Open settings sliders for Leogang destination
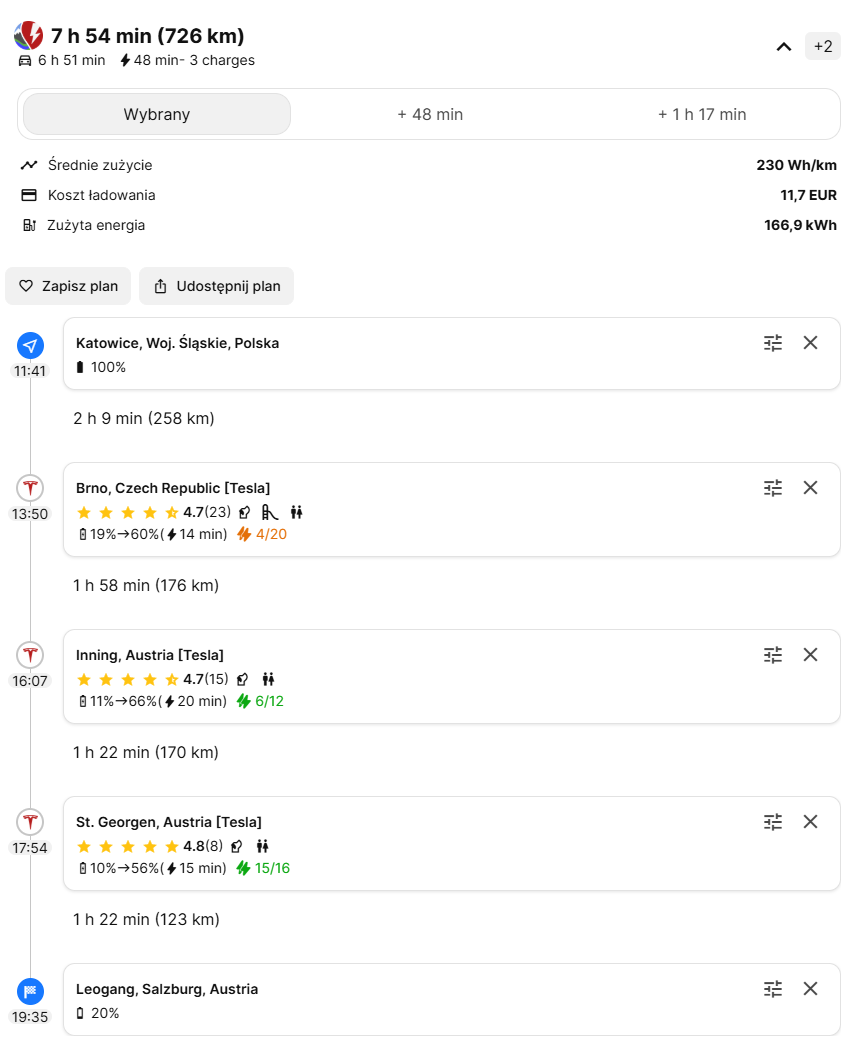 (x=773, y=989)
